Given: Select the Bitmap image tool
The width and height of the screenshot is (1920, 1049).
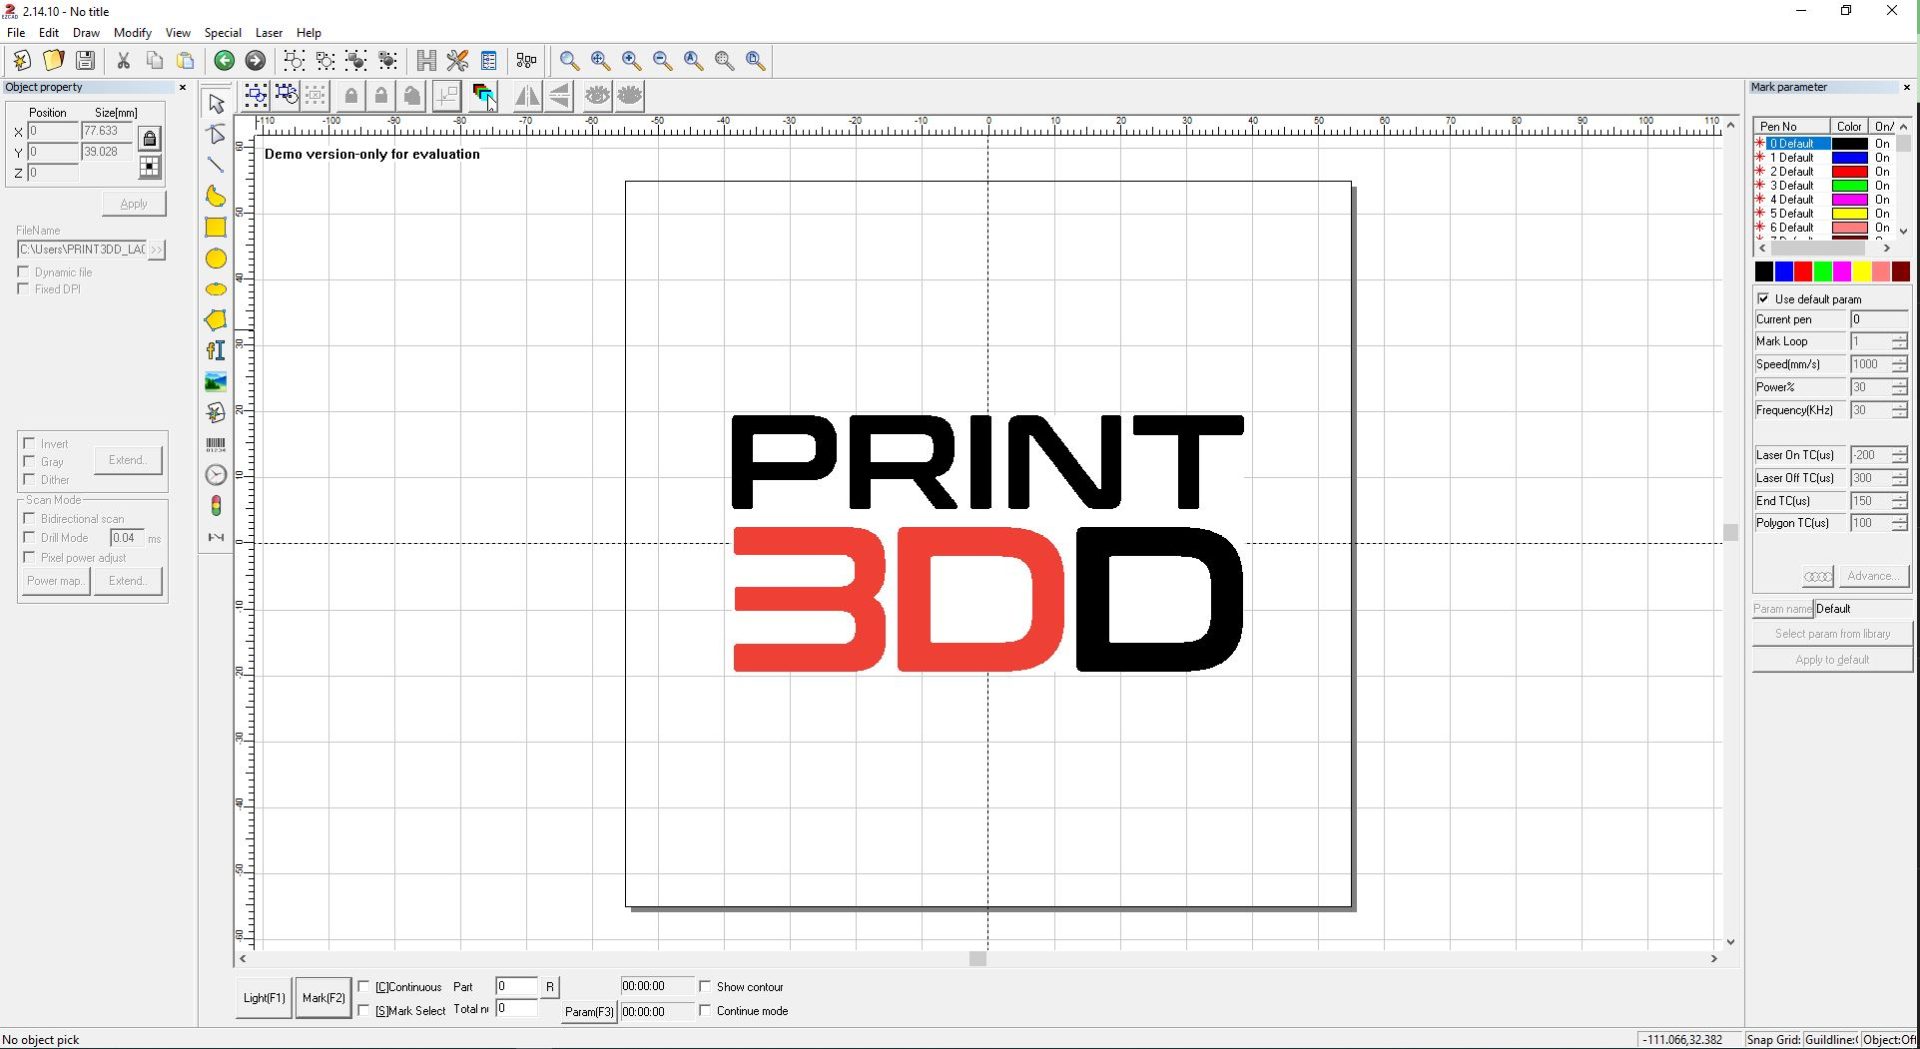Looking at the screenshot, I should click(215, 381).
